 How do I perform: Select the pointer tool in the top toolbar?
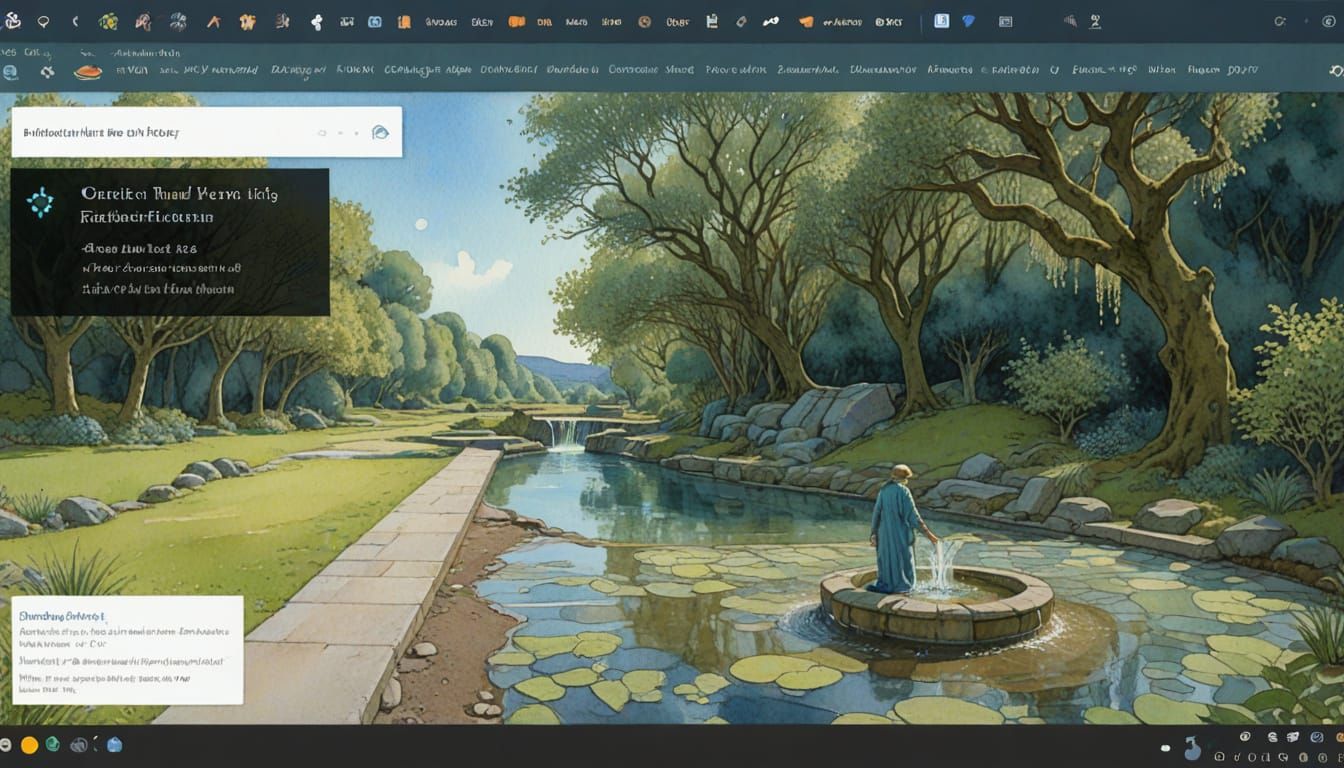tap(215, 18)
